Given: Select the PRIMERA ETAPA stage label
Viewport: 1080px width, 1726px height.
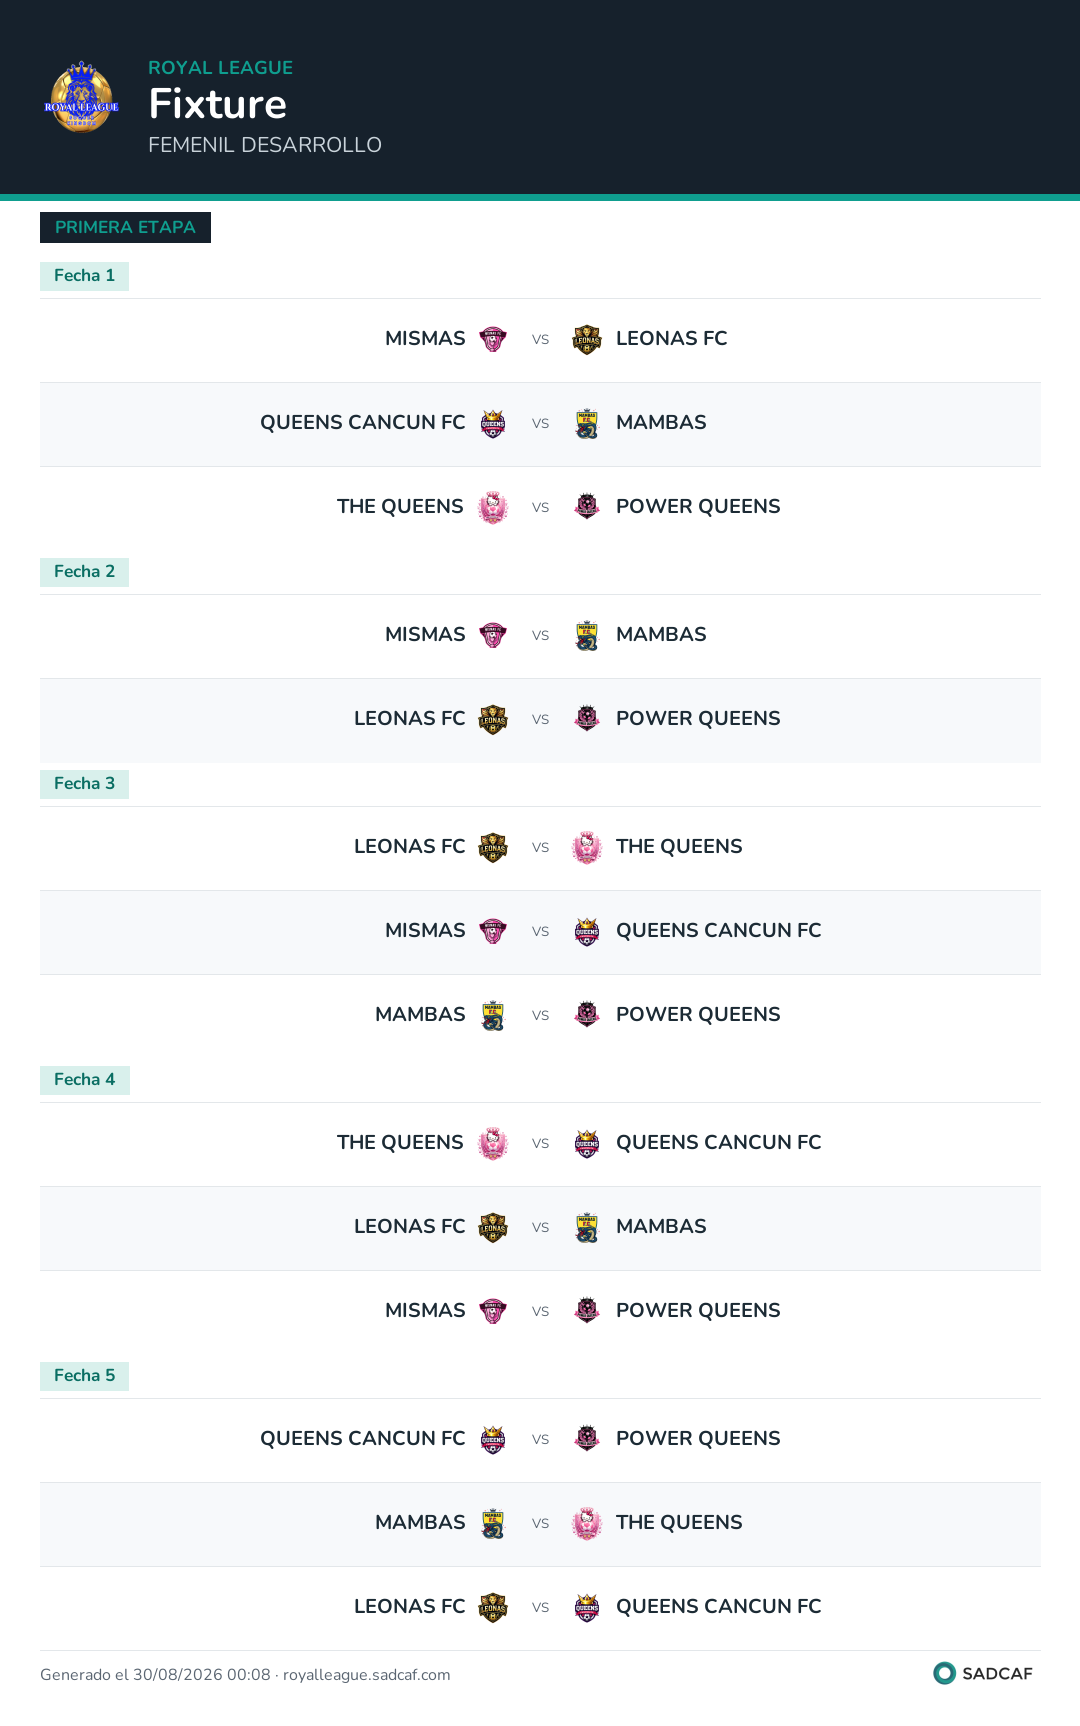Looking at the screenshot, I should tap(125, 227).
